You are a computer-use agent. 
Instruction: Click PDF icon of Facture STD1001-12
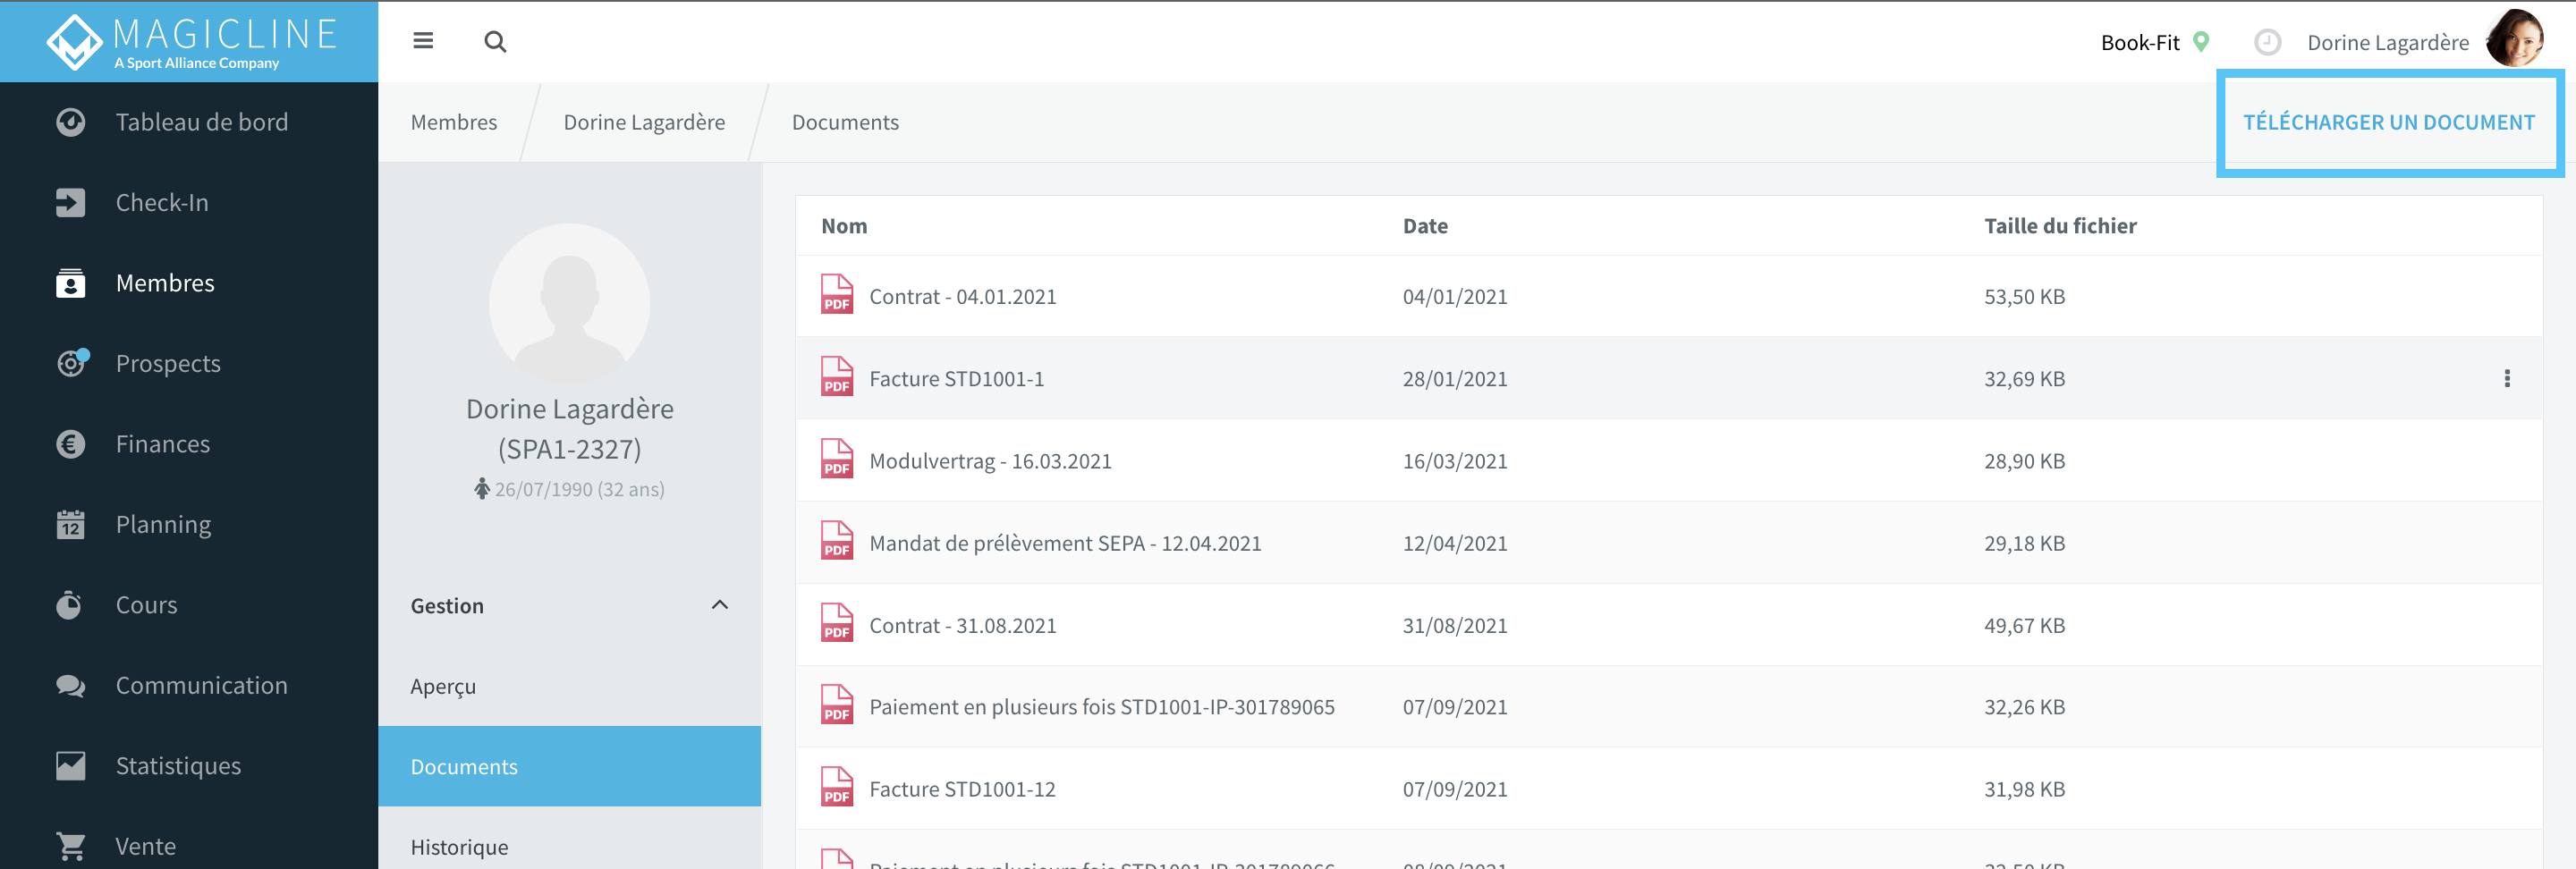(x=837, y=787)
